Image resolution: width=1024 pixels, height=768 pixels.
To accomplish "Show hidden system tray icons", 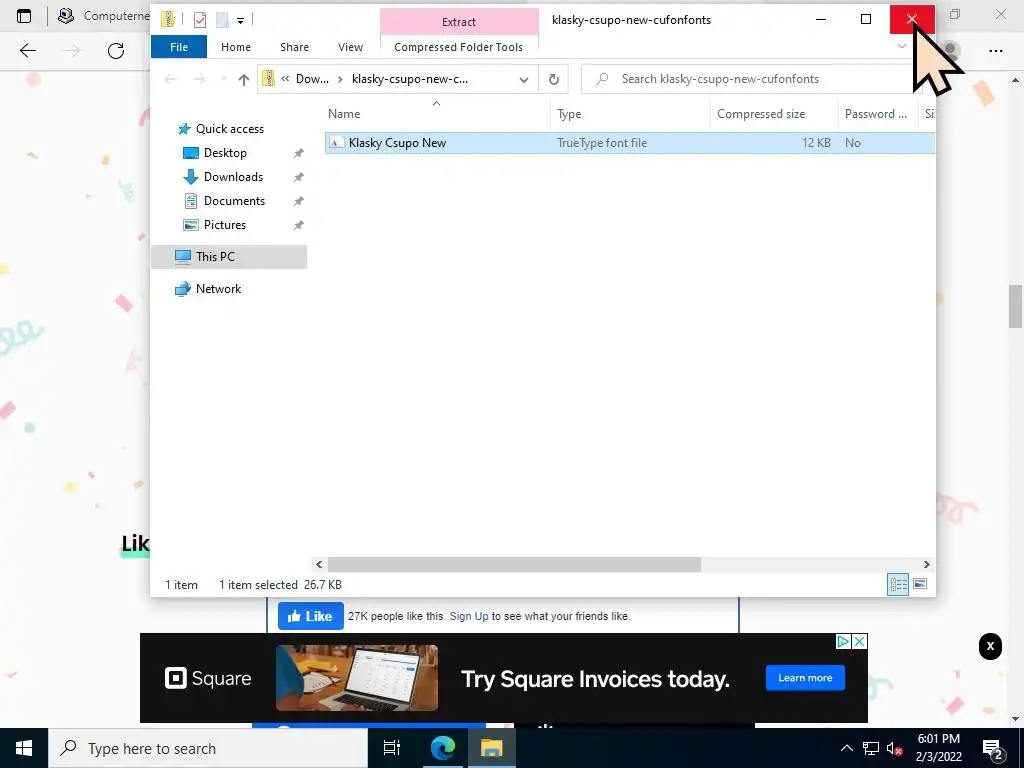I will tap(846, 748).
